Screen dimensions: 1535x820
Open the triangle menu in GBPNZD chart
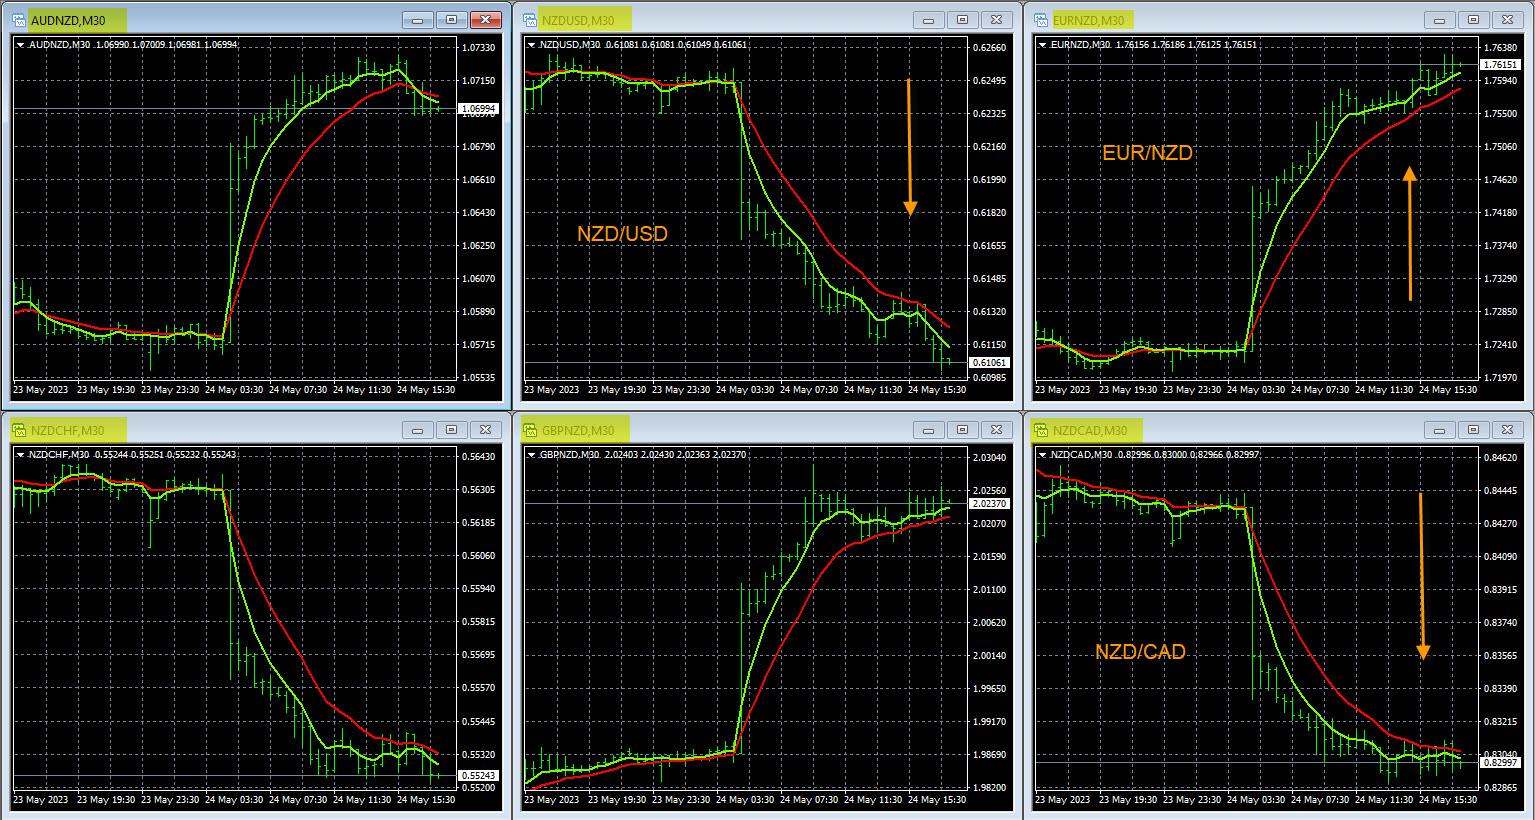(x=532, y=455)
